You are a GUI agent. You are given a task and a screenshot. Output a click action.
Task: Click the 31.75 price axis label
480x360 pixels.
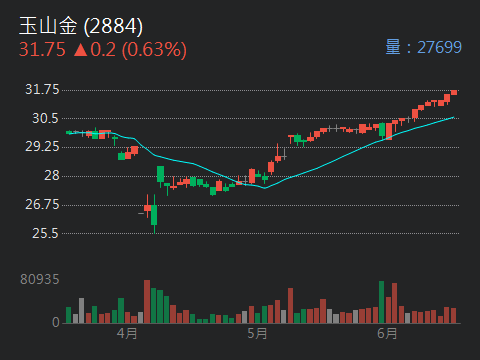[42, 89]
